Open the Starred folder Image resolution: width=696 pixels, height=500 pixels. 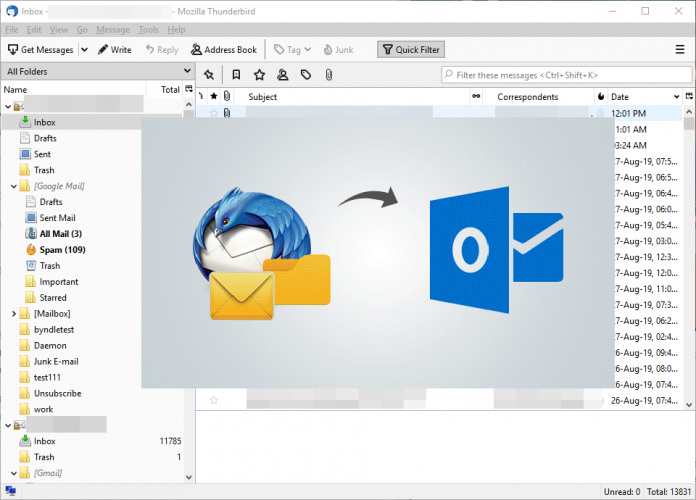point(53,298)
